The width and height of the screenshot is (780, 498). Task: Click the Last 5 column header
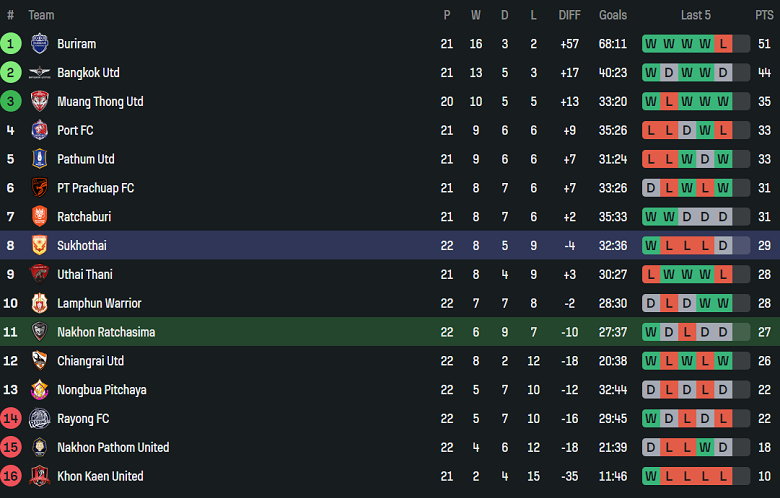click(x=696, y=15)
